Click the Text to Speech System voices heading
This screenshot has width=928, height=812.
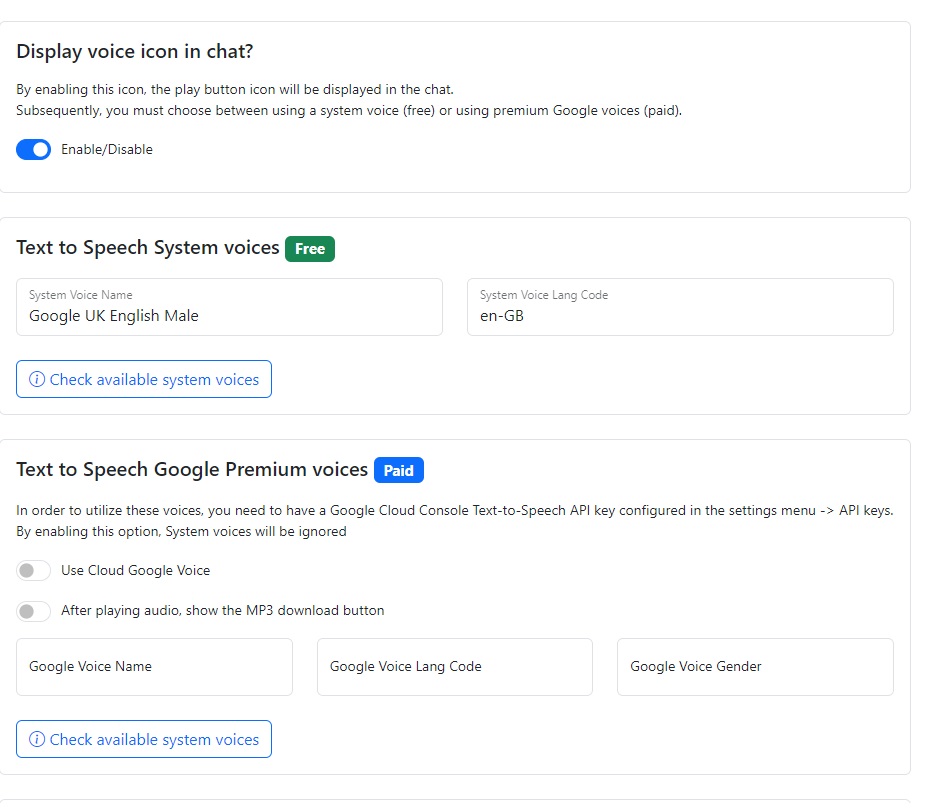point(148,248)
